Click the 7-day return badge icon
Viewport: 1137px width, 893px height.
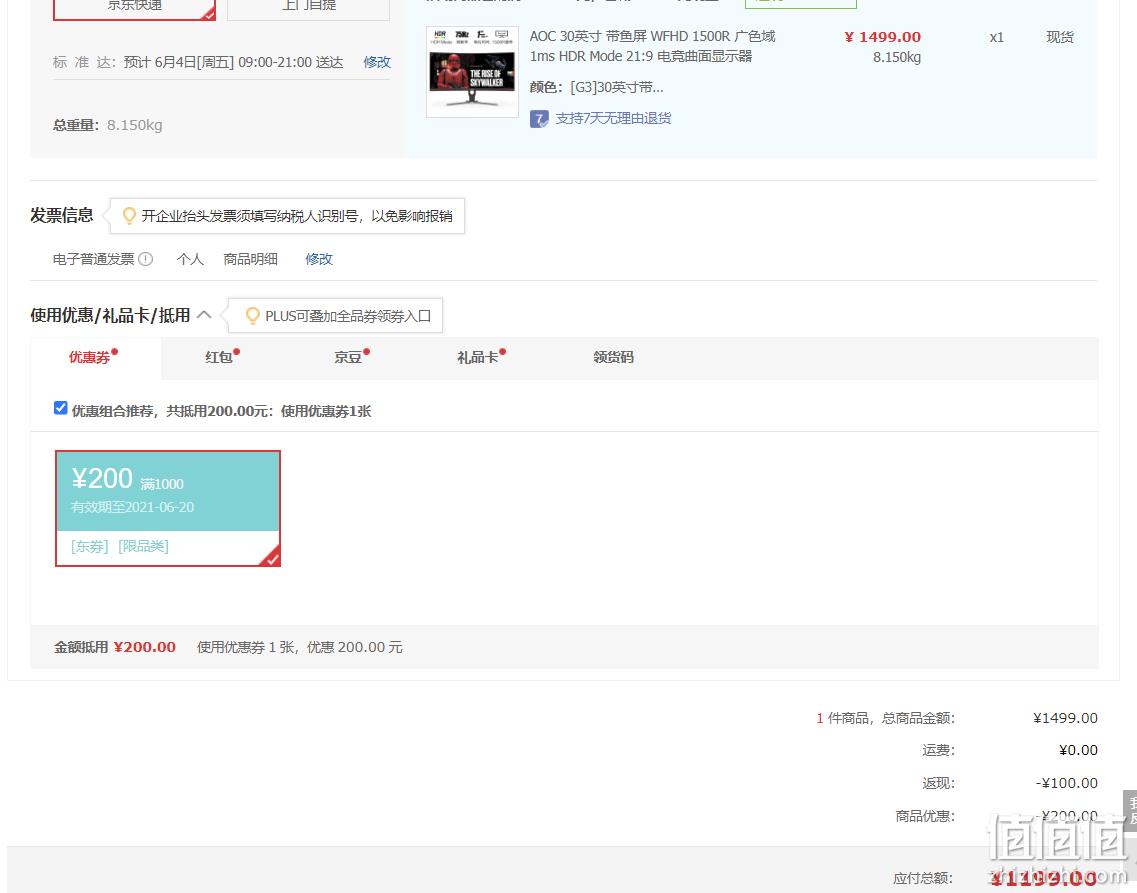click(539, 119)
